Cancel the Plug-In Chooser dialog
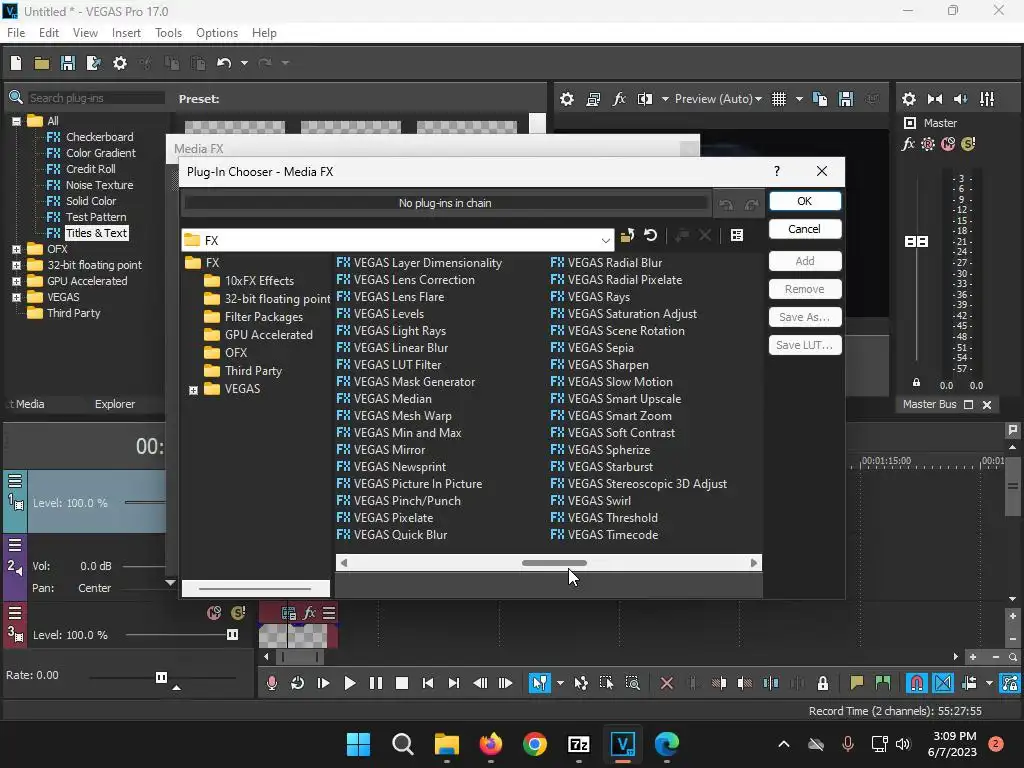 pyautogui.click(x=805, y=229)
